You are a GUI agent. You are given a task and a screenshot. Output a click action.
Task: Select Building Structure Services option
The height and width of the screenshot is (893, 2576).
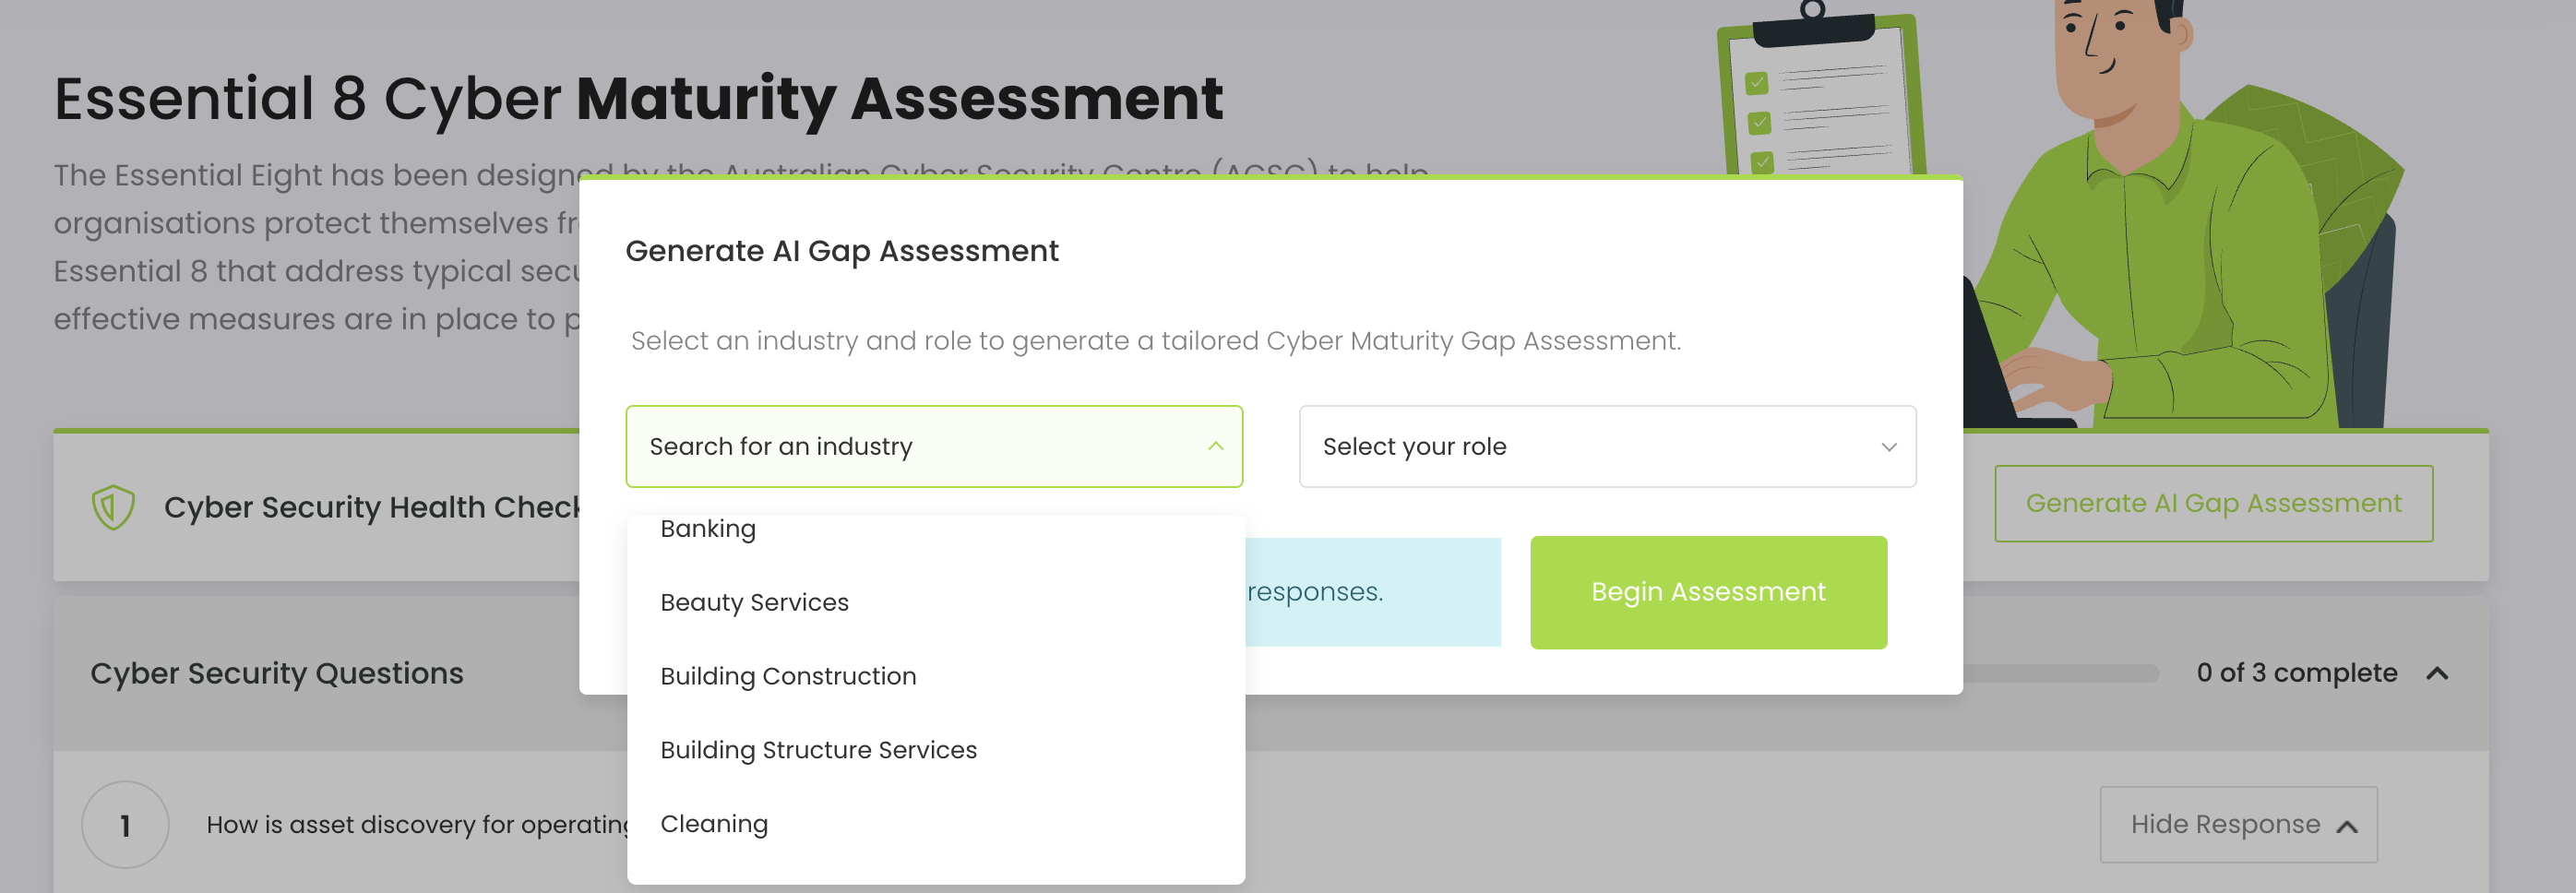(x=818, y=750)
